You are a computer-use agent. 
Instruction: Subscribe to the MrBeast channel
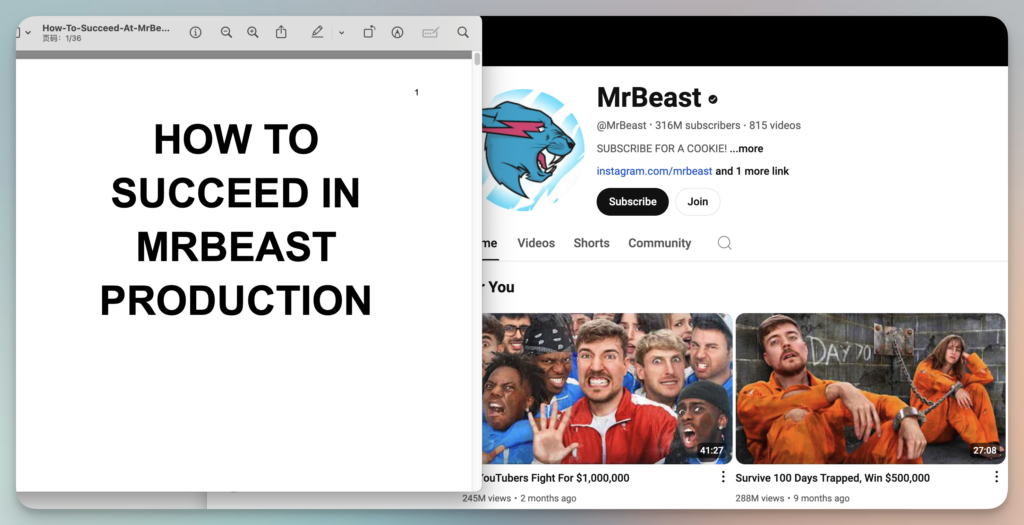coord(632,202)
